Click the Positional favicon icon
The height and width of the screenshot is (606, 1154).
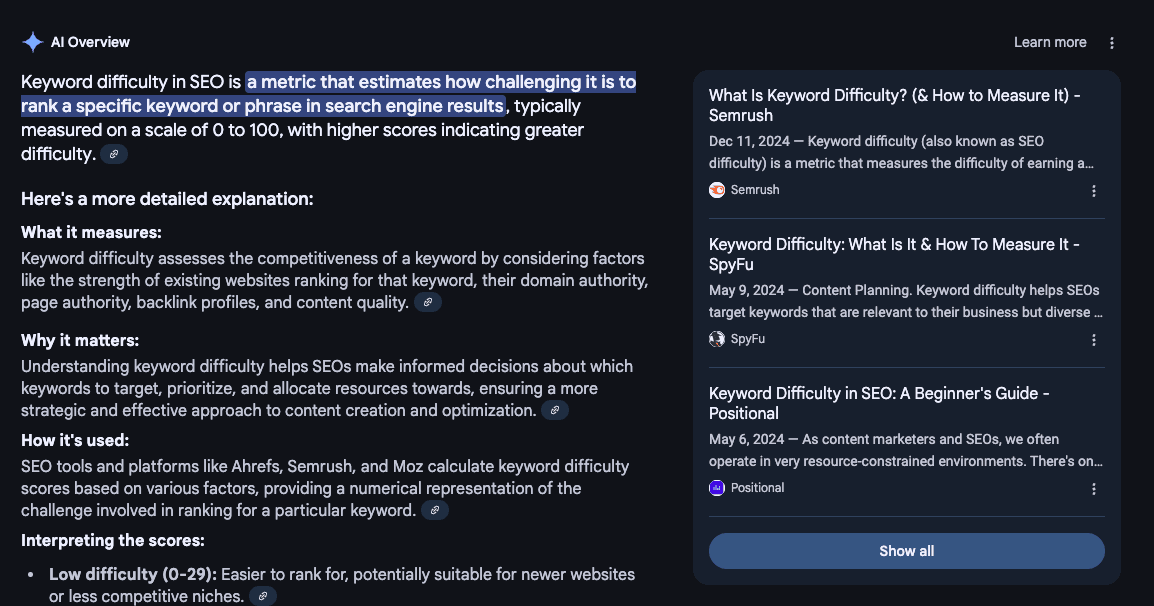tap(717, 488)
